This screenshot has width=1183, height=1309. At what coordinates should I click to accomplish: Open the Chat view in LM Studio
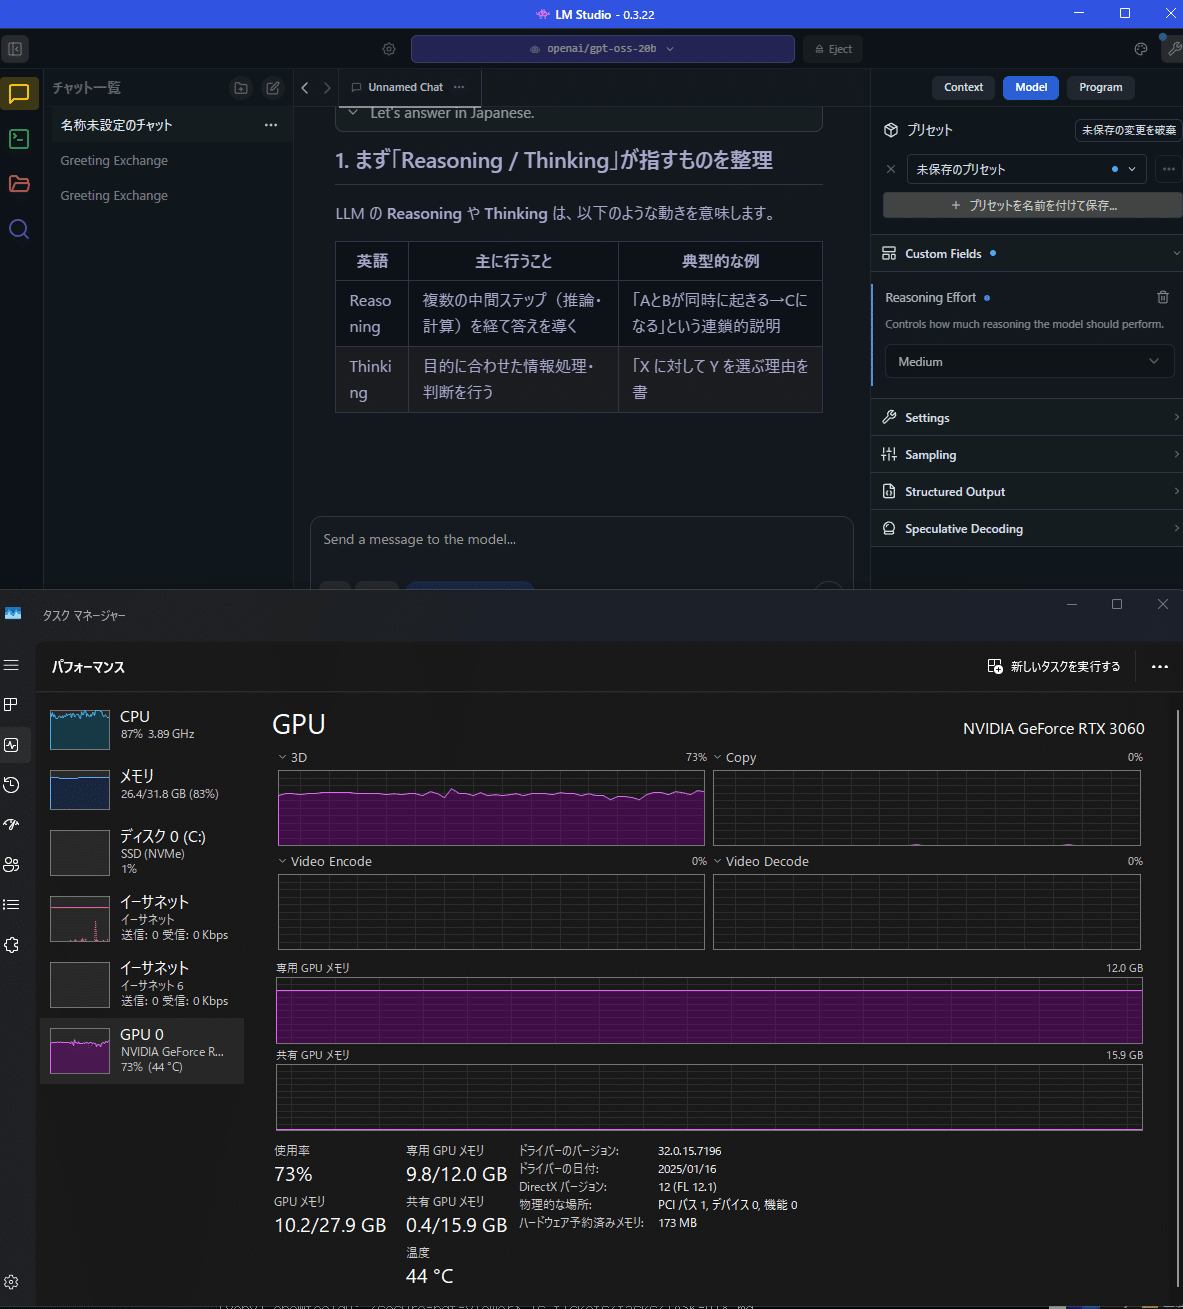point(19,94)
